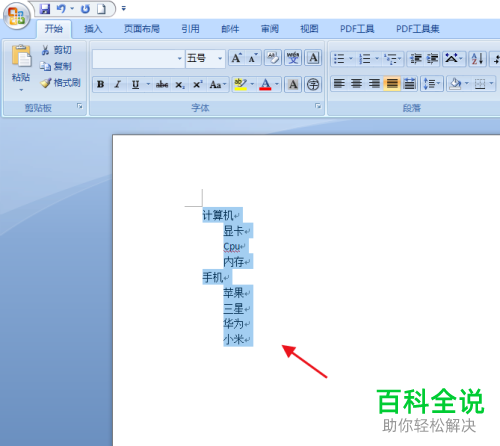Apply character border A icon
Screen dimensions: 500x446
tap(313, 58)
